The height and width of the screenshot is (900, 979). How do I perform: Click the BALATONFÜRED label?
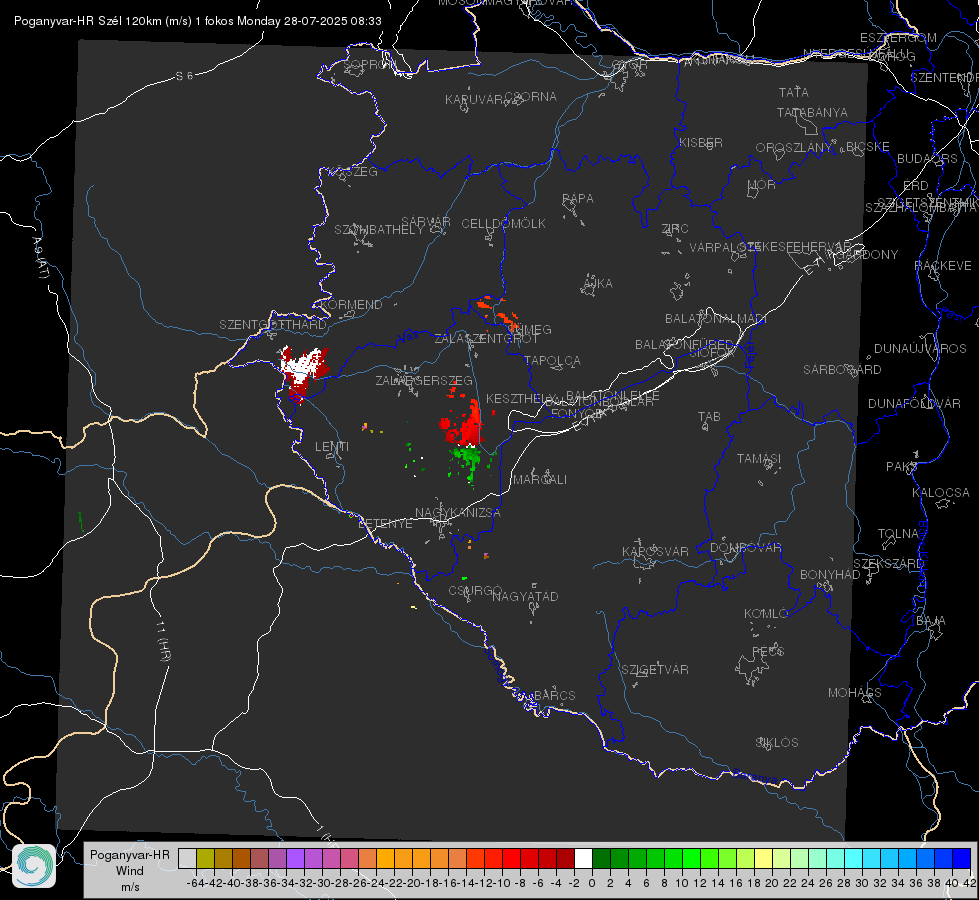click(684, 345)
